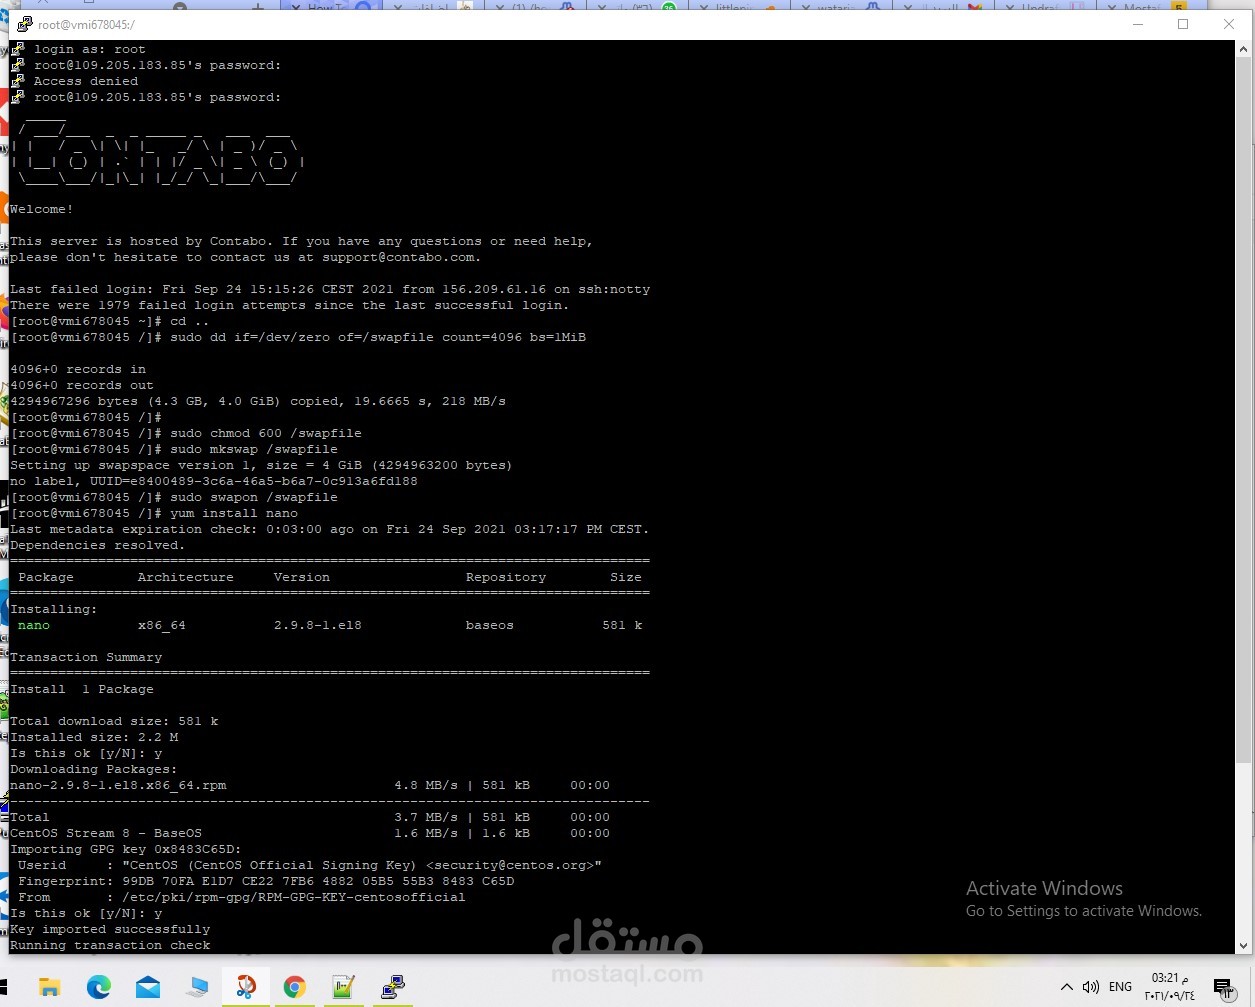Click the 'Architecture' column header

tap(186, 577)
